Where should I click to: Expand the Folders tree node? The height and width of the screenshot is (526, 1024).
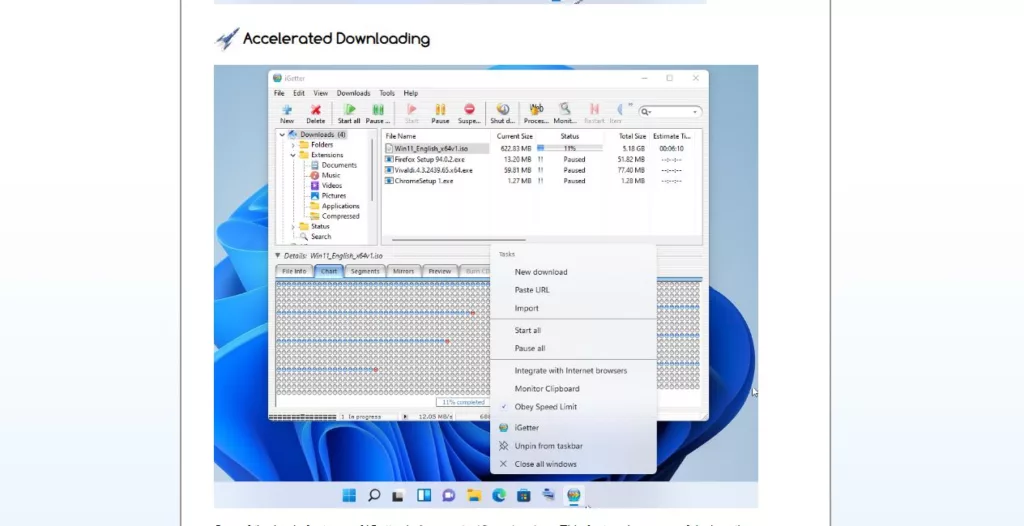[293, 145]
